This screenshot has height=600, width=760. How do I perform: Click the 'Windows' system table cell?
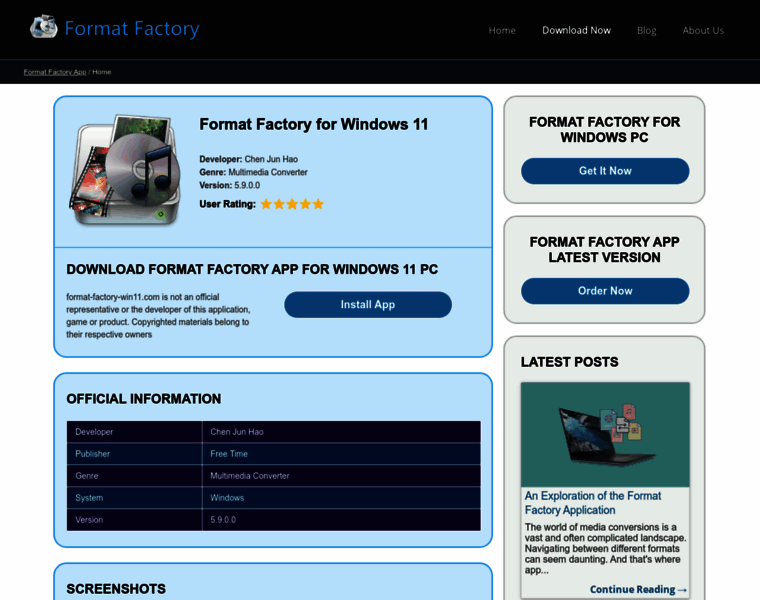(341, 498)
